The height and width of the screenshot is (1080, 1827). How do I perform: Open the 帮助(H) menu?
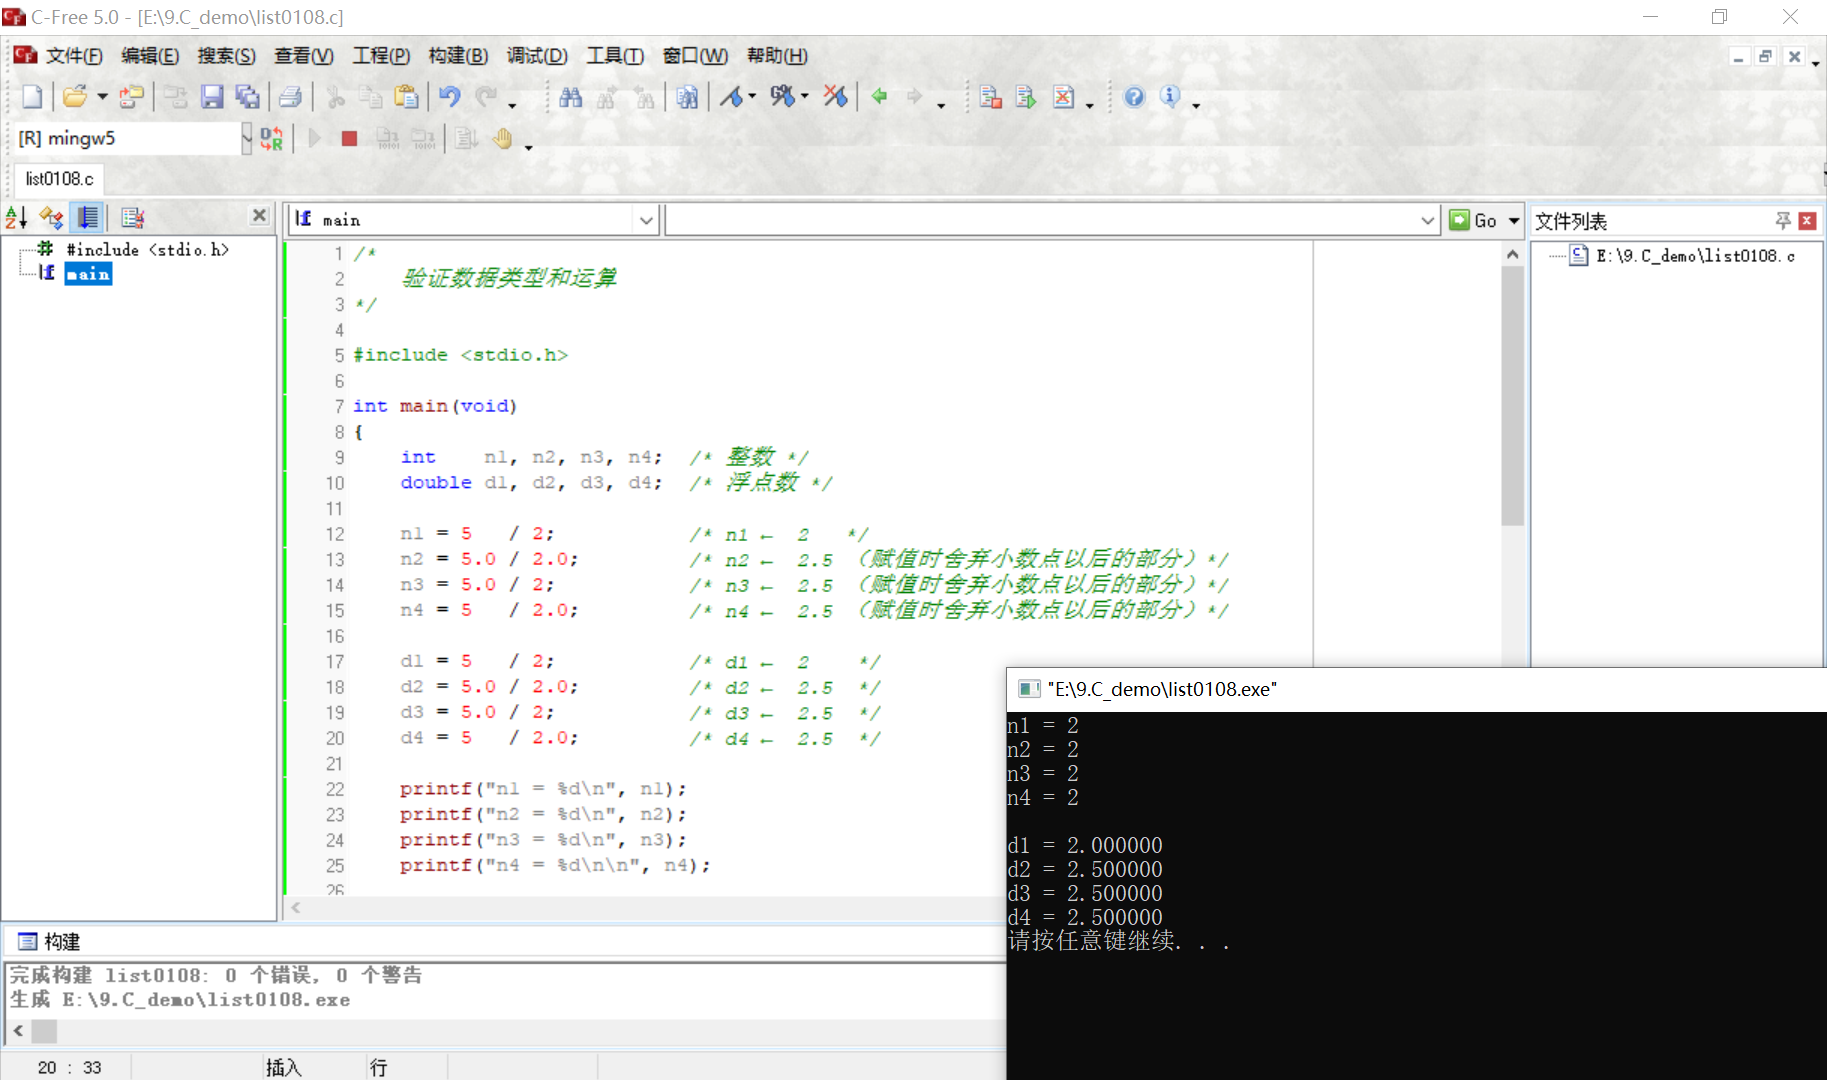[x=777, y=56]
